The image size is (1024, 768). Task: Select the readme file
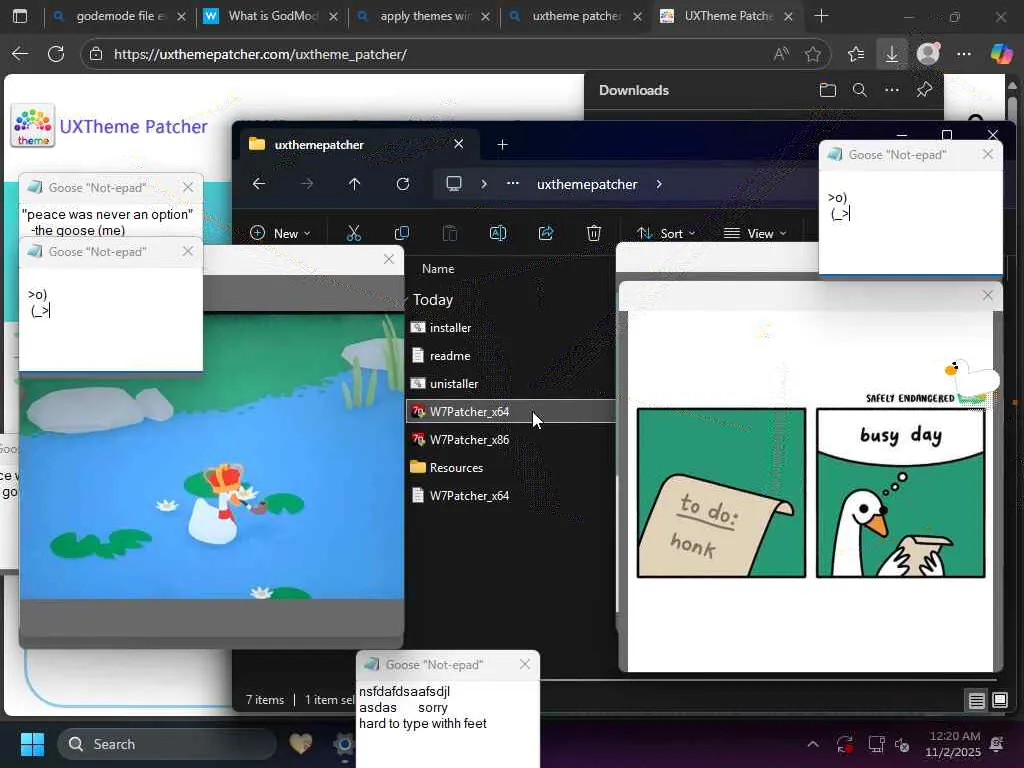click(x=510, y=356)
